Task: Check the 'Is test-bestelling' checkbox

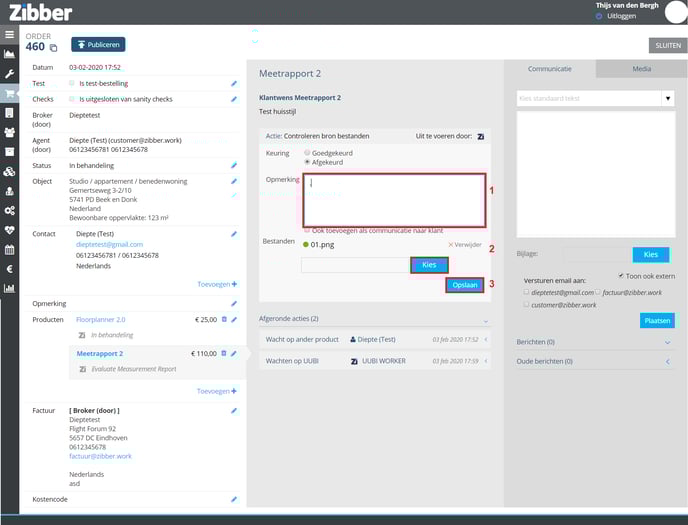Action: (71, 84)
